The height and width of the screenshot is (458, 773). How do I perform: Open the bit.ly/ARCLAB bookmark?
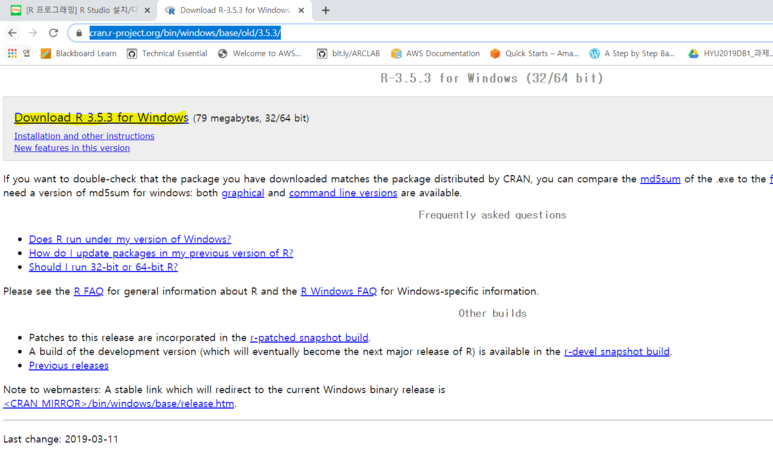(x=349, y=53)
